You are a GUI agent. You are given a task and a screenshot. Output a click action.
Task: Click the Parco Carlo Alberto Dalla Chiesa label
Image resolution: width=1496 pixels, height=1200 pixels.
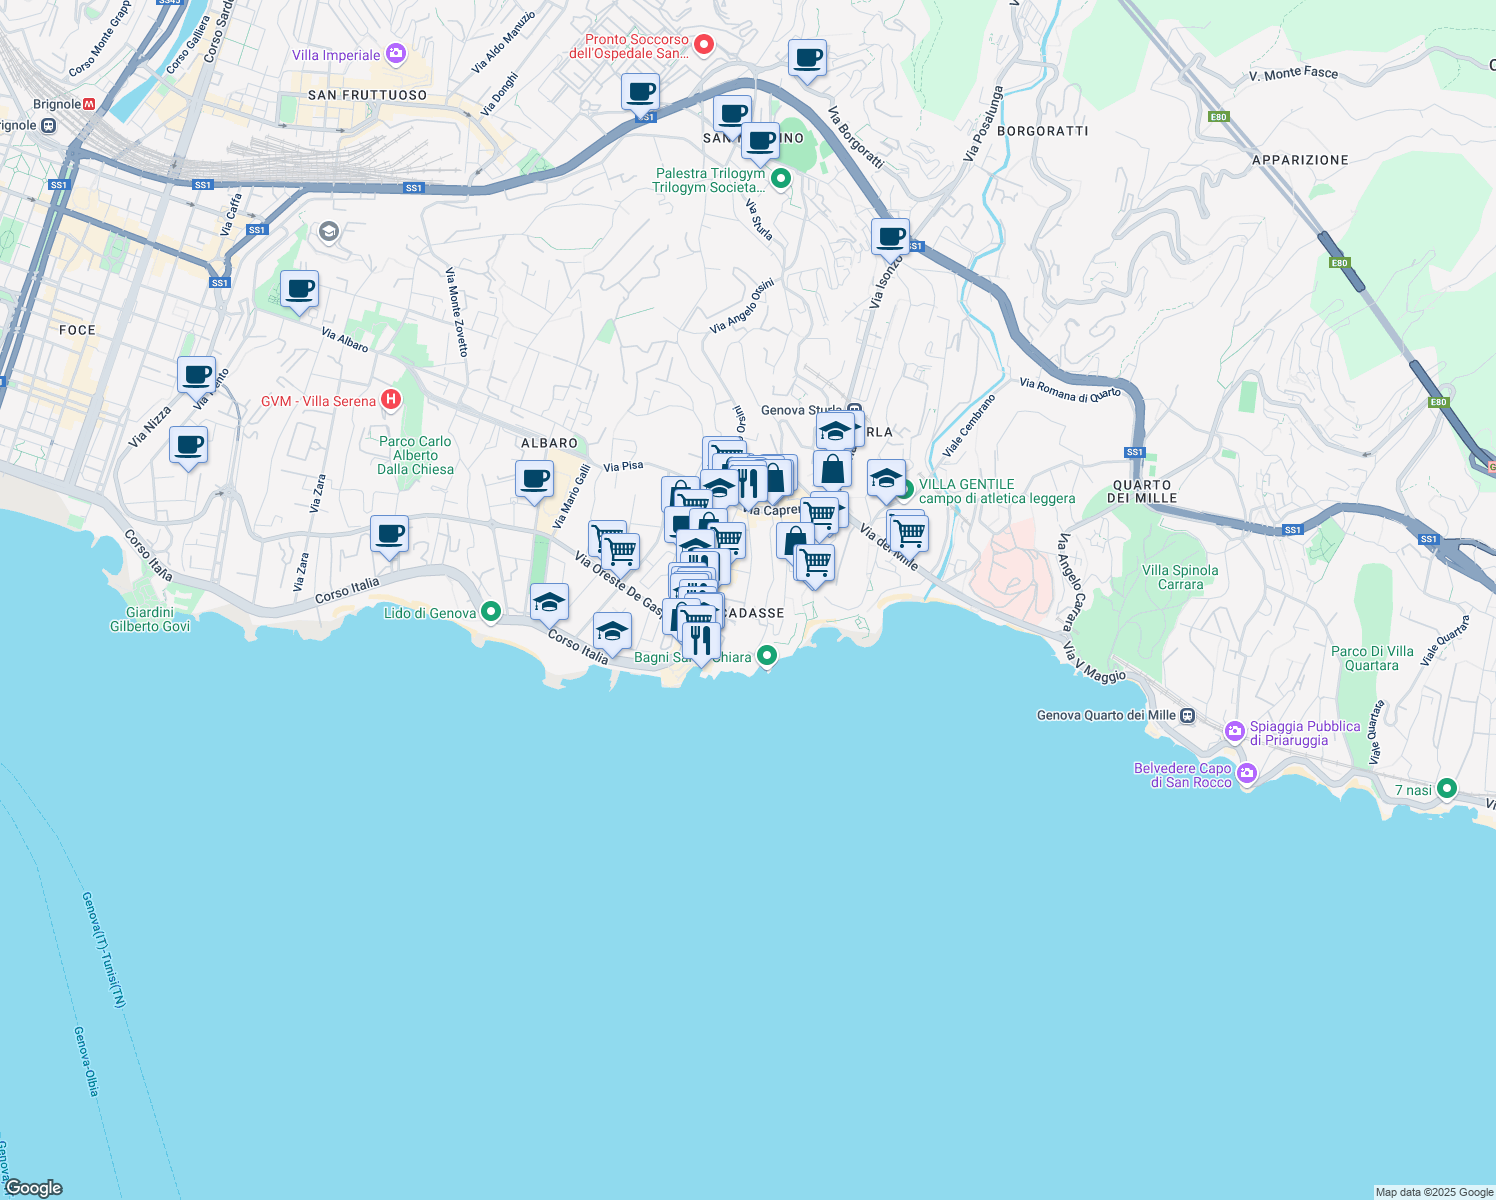(x=415, y=455)
